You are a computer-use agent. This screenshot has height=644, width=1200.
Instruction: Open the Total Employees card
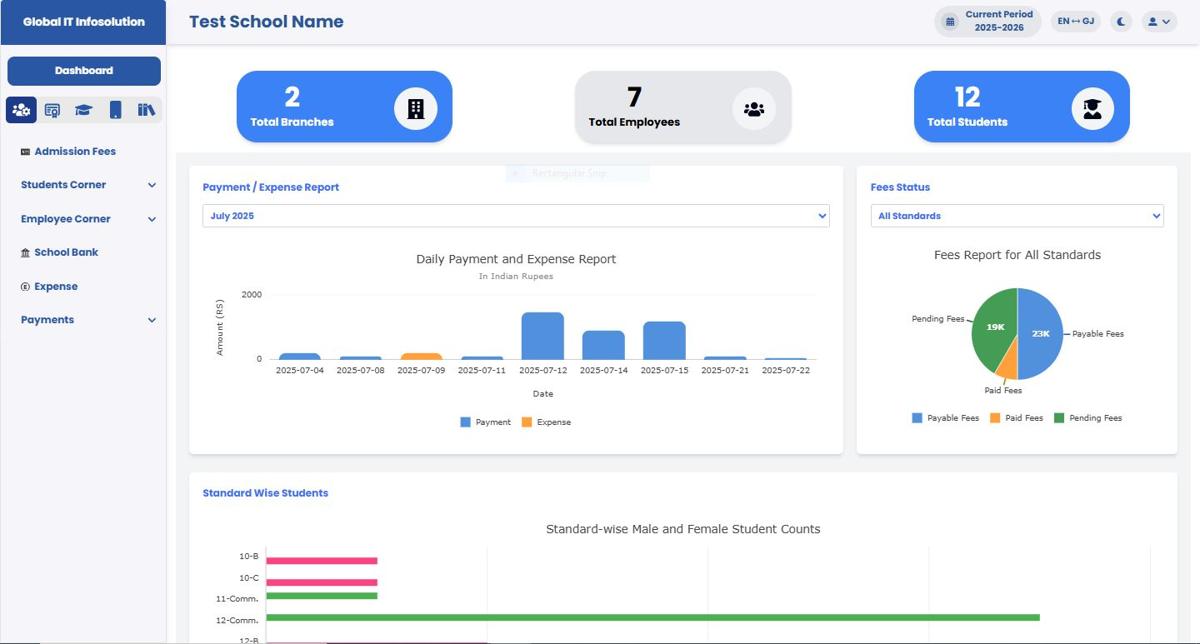click(x=683, y=107)
